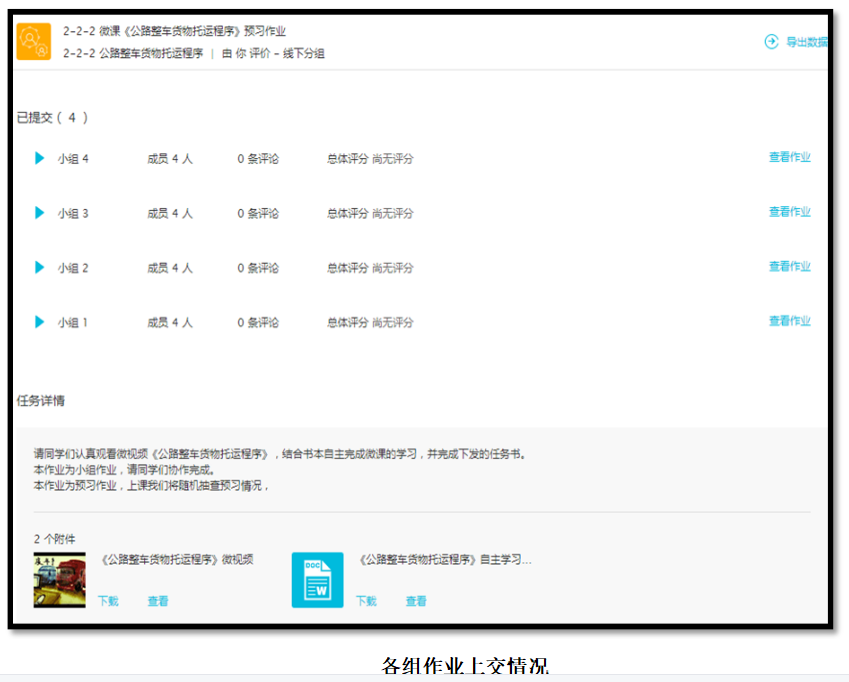Click the export data arrow icon

click(x=771, y=42)
